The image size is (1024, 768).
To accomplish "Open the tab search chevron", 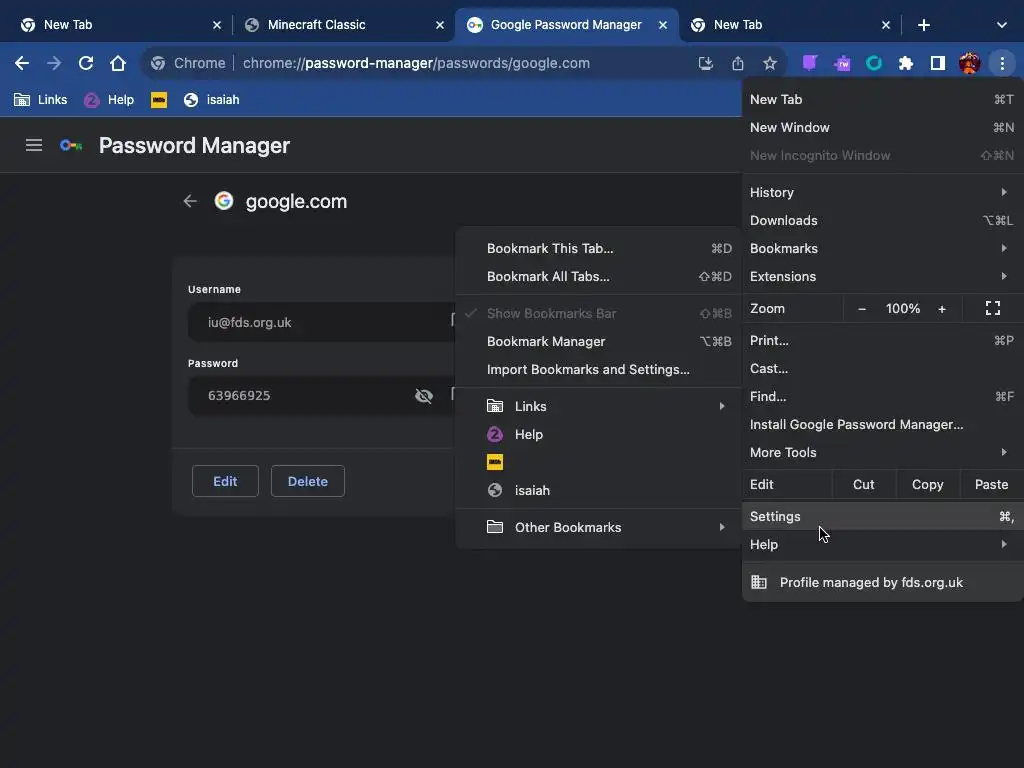I will pos(1002,25).
